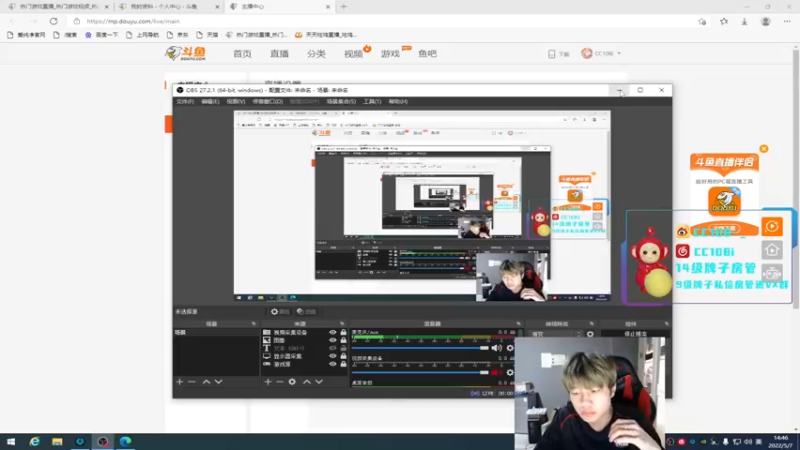The height and width of the screenshot is (450, 800).
Task: Open scene transition settings gear
Action: [590, 334]
